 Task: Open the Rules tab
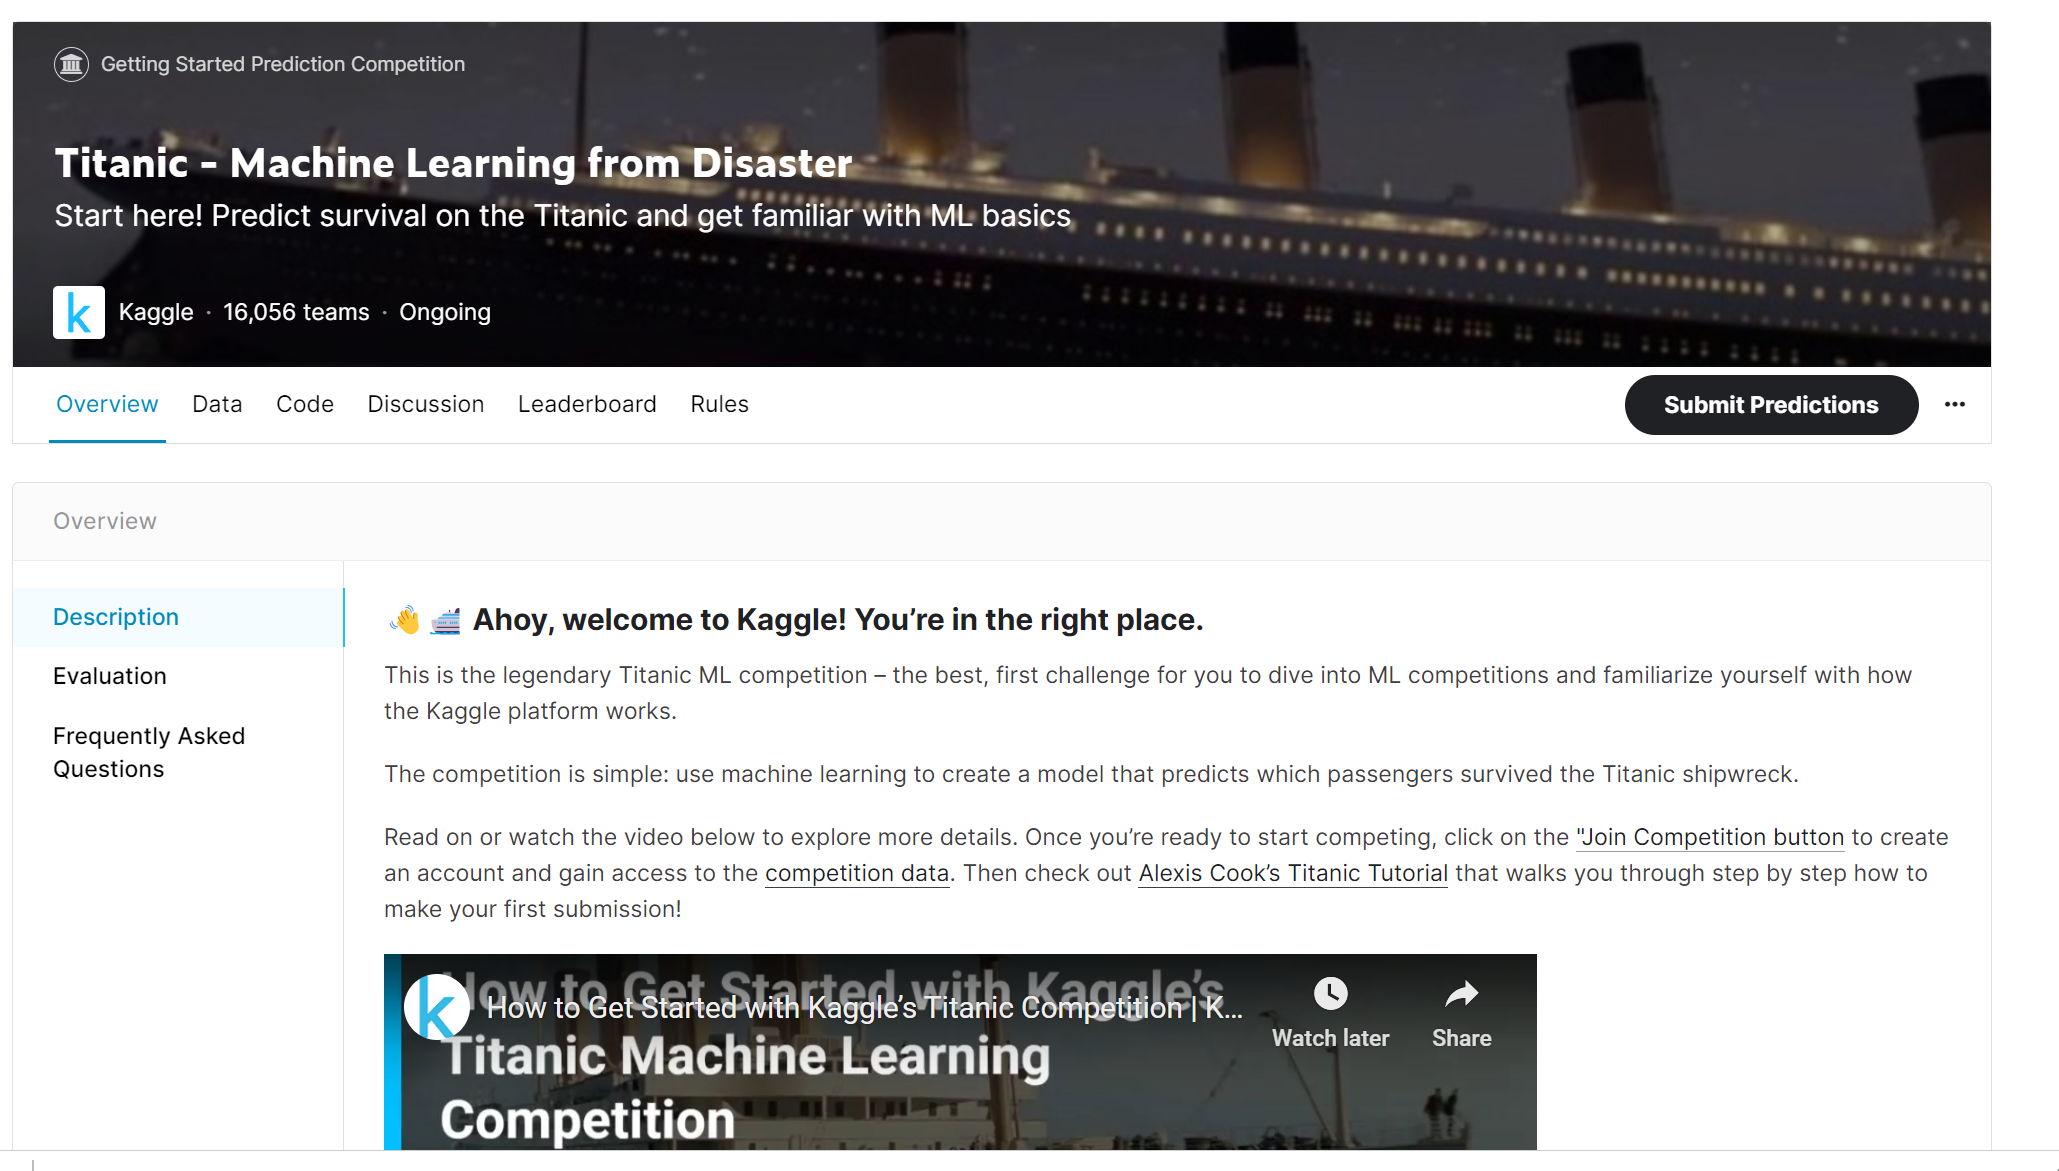[719, 405]
